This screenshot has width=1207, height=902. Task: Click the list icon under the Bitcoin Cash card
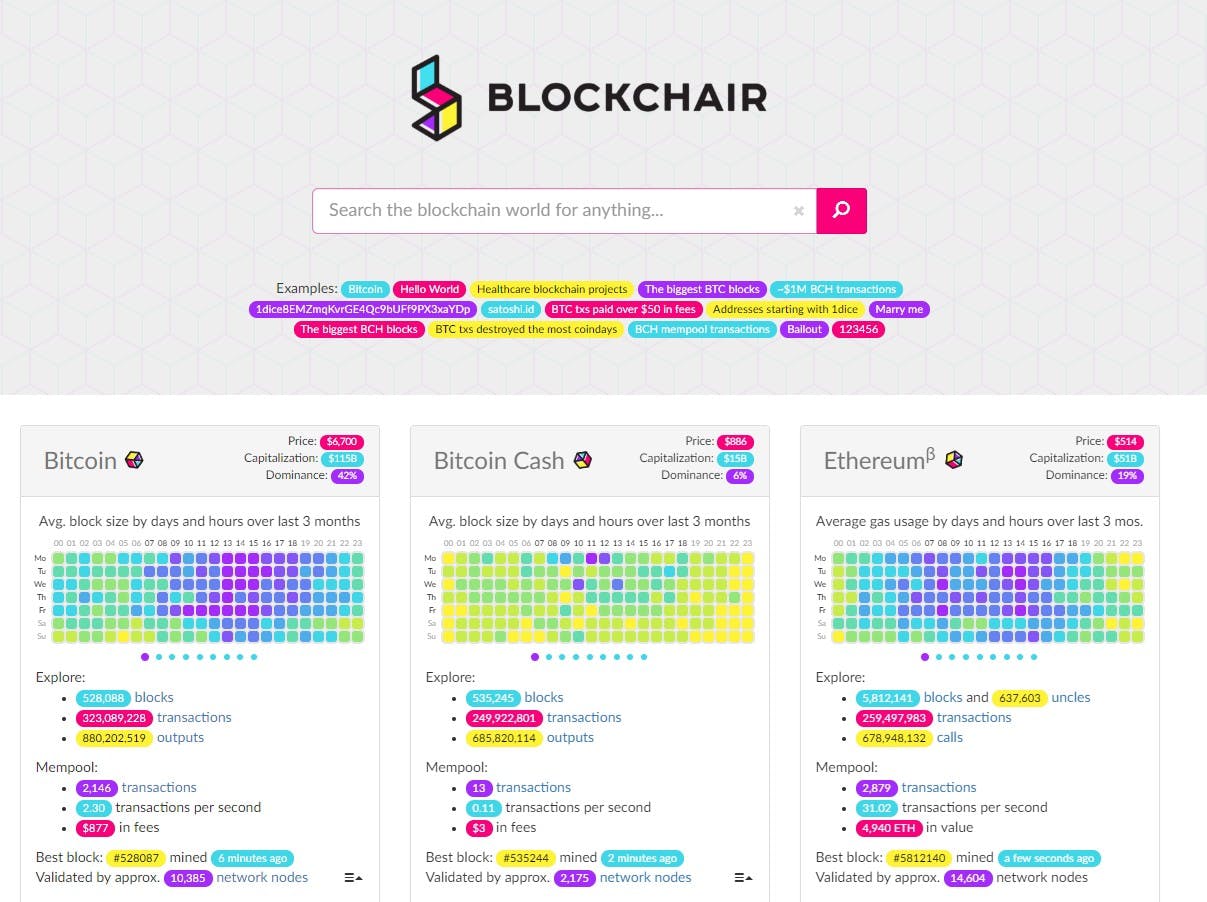coord(742,875)
